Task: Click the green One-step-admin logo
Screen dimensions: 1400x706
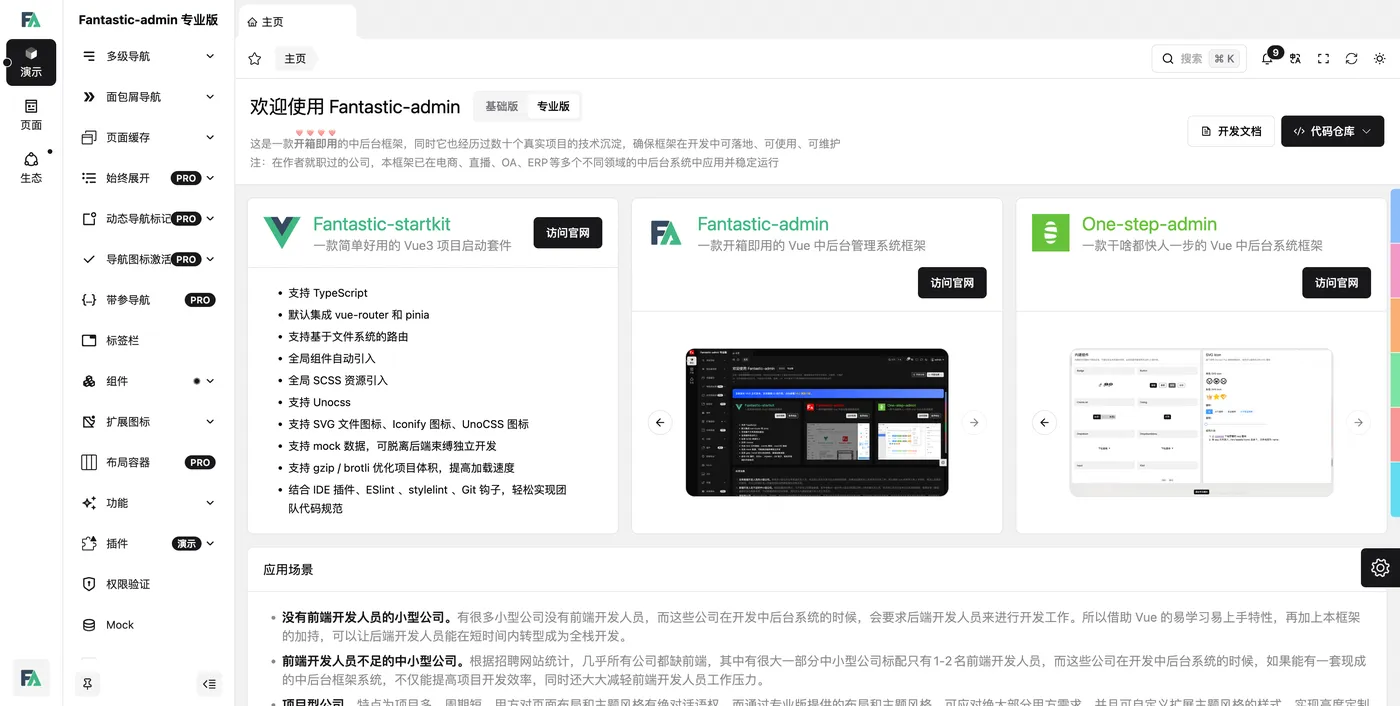Action: click(x=1050, y=233)
